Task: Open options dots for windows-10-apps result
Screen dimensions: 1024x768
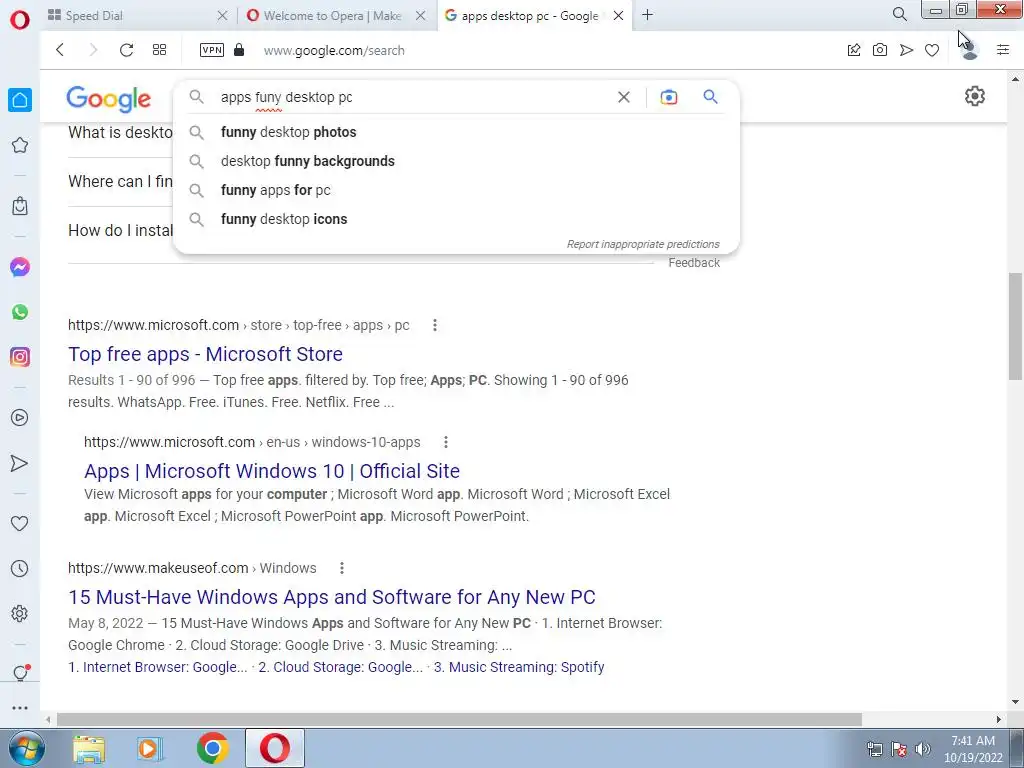Action: (x=446, y=442)
